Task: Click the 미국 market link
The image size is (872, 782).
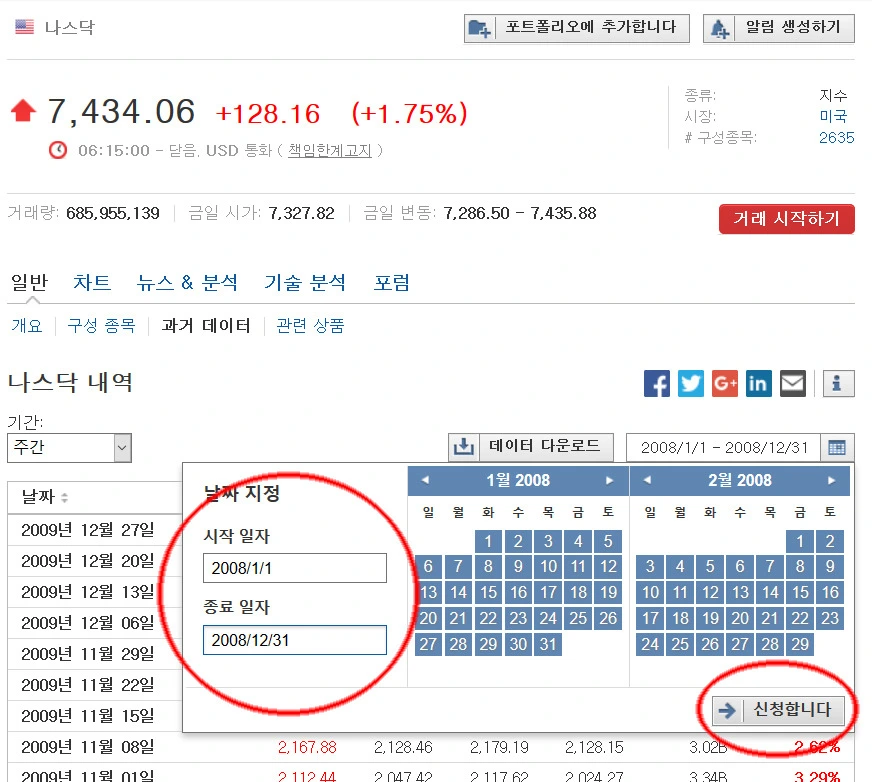Action: (x=833, y=116)
